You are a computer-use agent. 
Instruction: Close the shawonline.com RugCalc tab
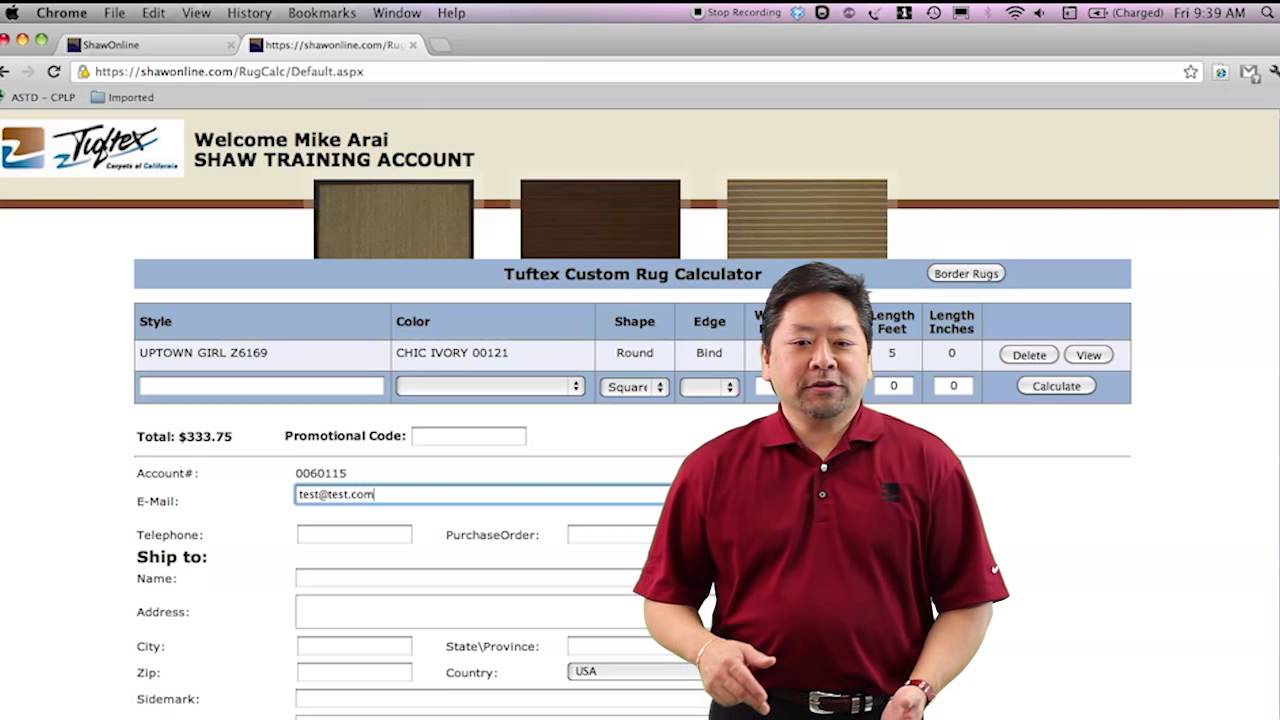pyautogui.click(x=413, y=45)
